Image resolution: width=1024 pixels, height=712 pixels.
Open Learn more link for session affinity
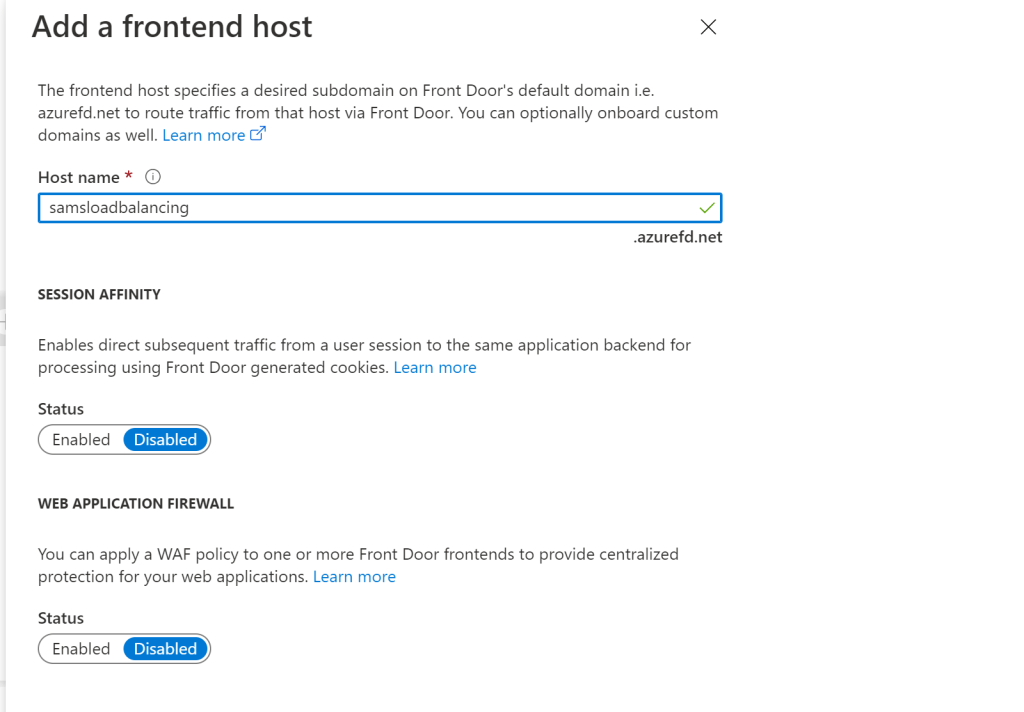tap(435, 368)
